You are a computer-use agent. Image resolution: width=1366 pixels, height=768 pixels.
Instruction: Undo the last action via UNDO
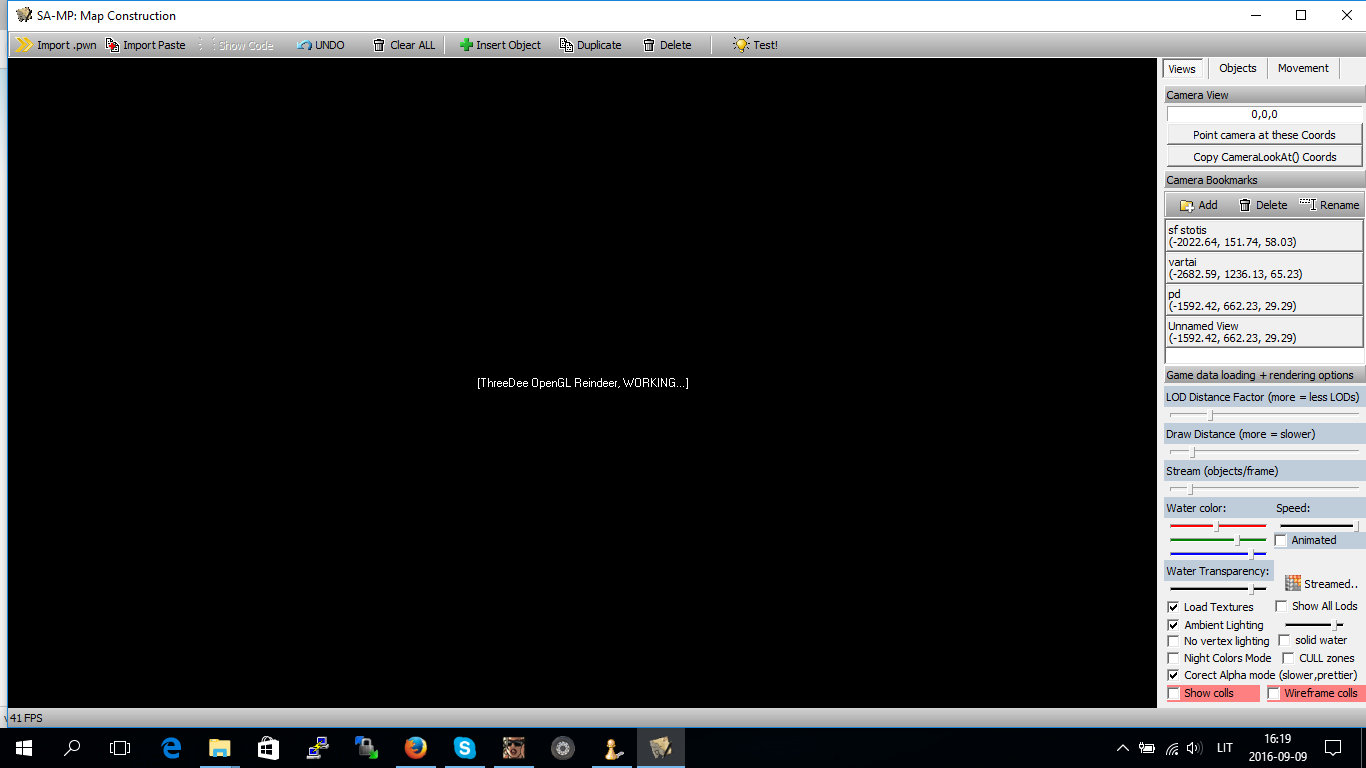coord(321,45)
